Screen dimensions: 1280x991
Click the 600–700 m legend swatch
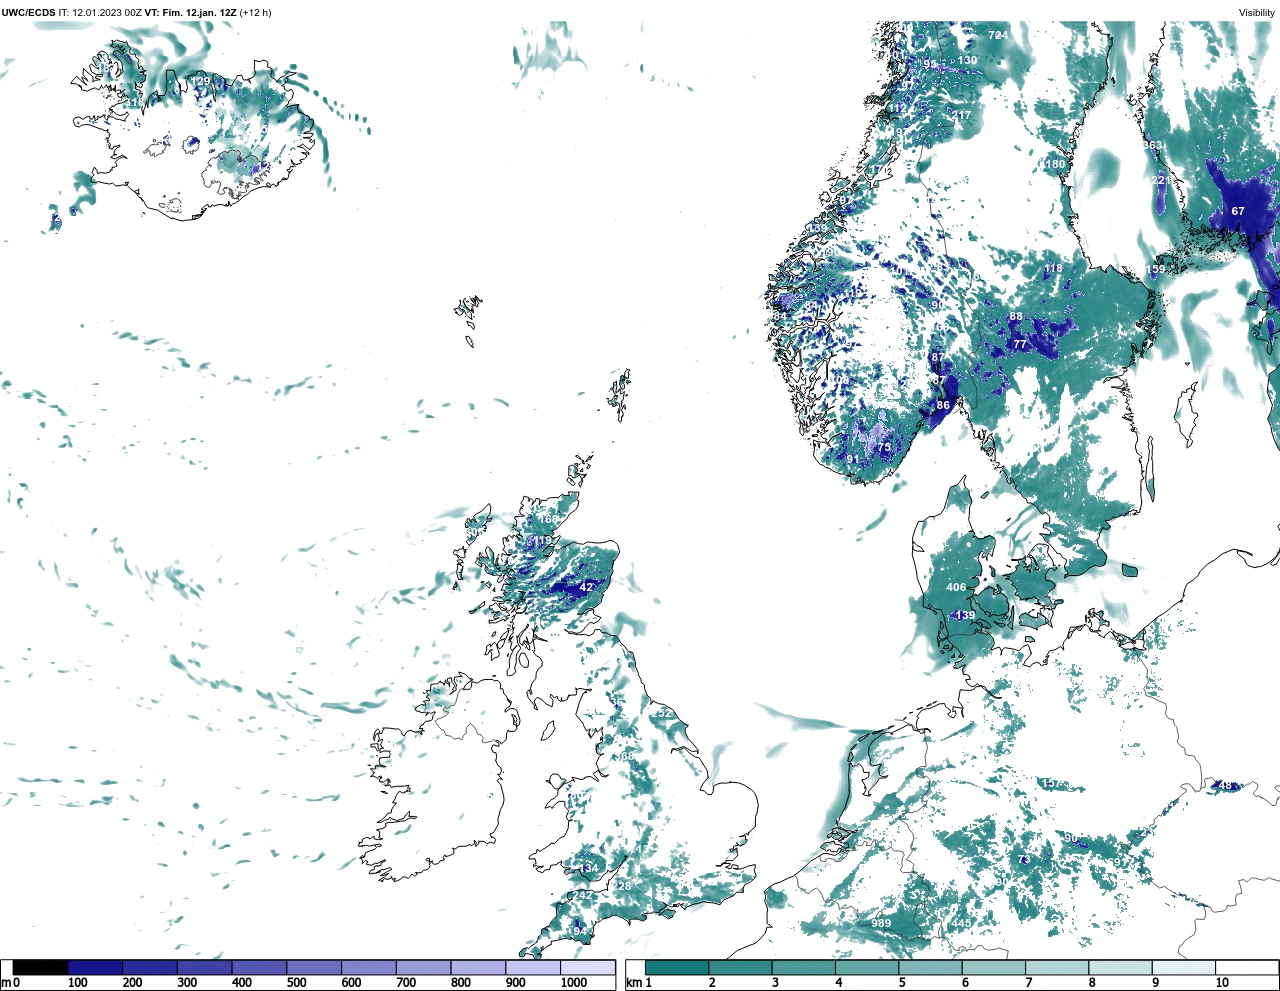[369, 967]
